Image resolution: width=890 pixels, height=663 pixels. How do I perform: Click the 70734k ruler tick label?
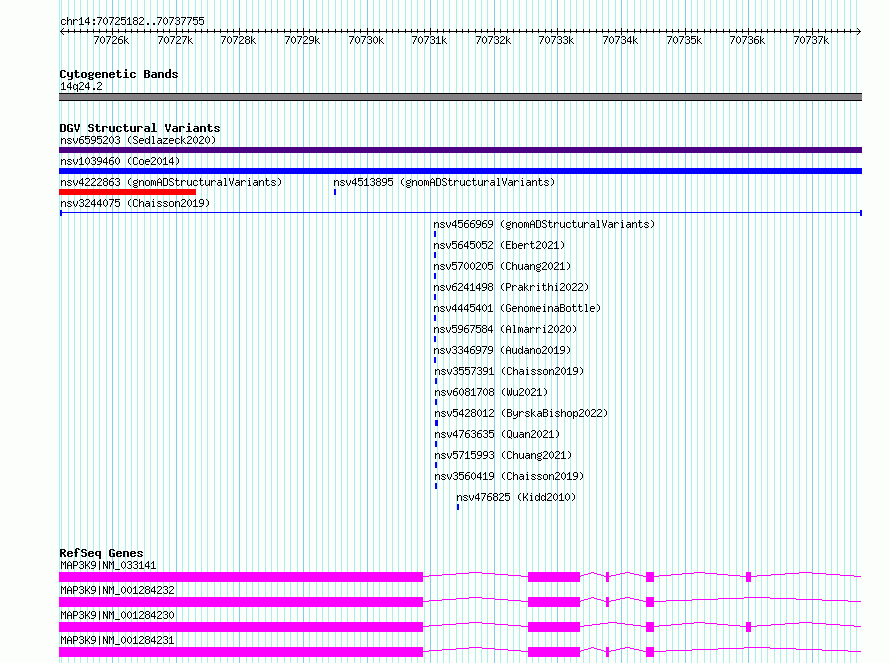click(620, 40)
